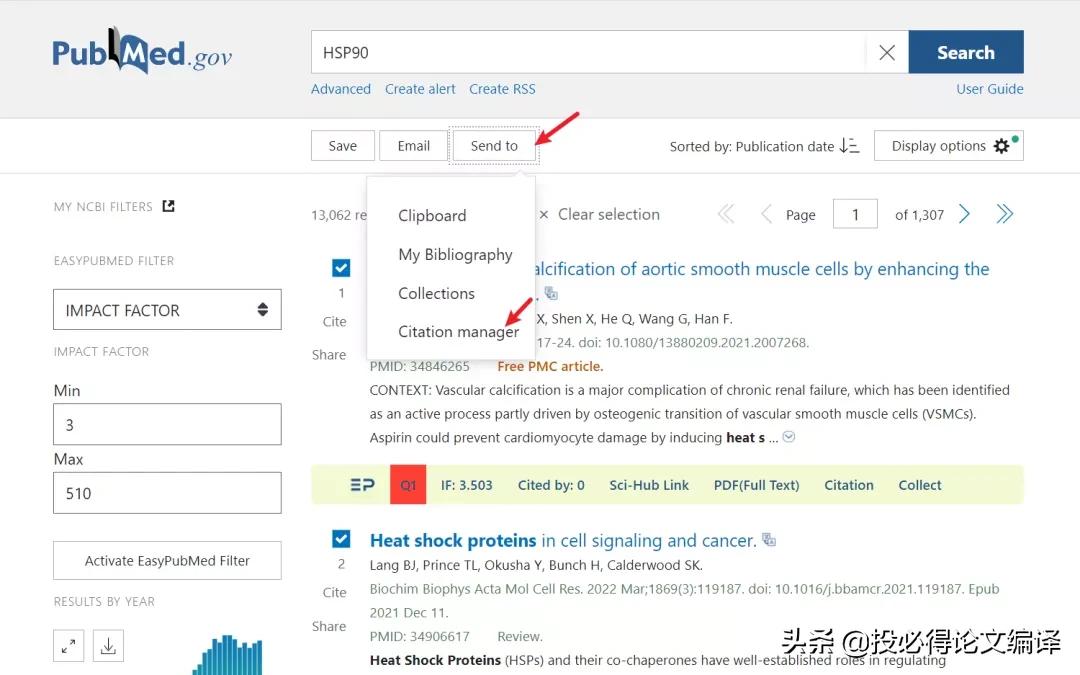1080x675 pixels.
Task: Expand the results by year chart
Action: pos(68,646)
